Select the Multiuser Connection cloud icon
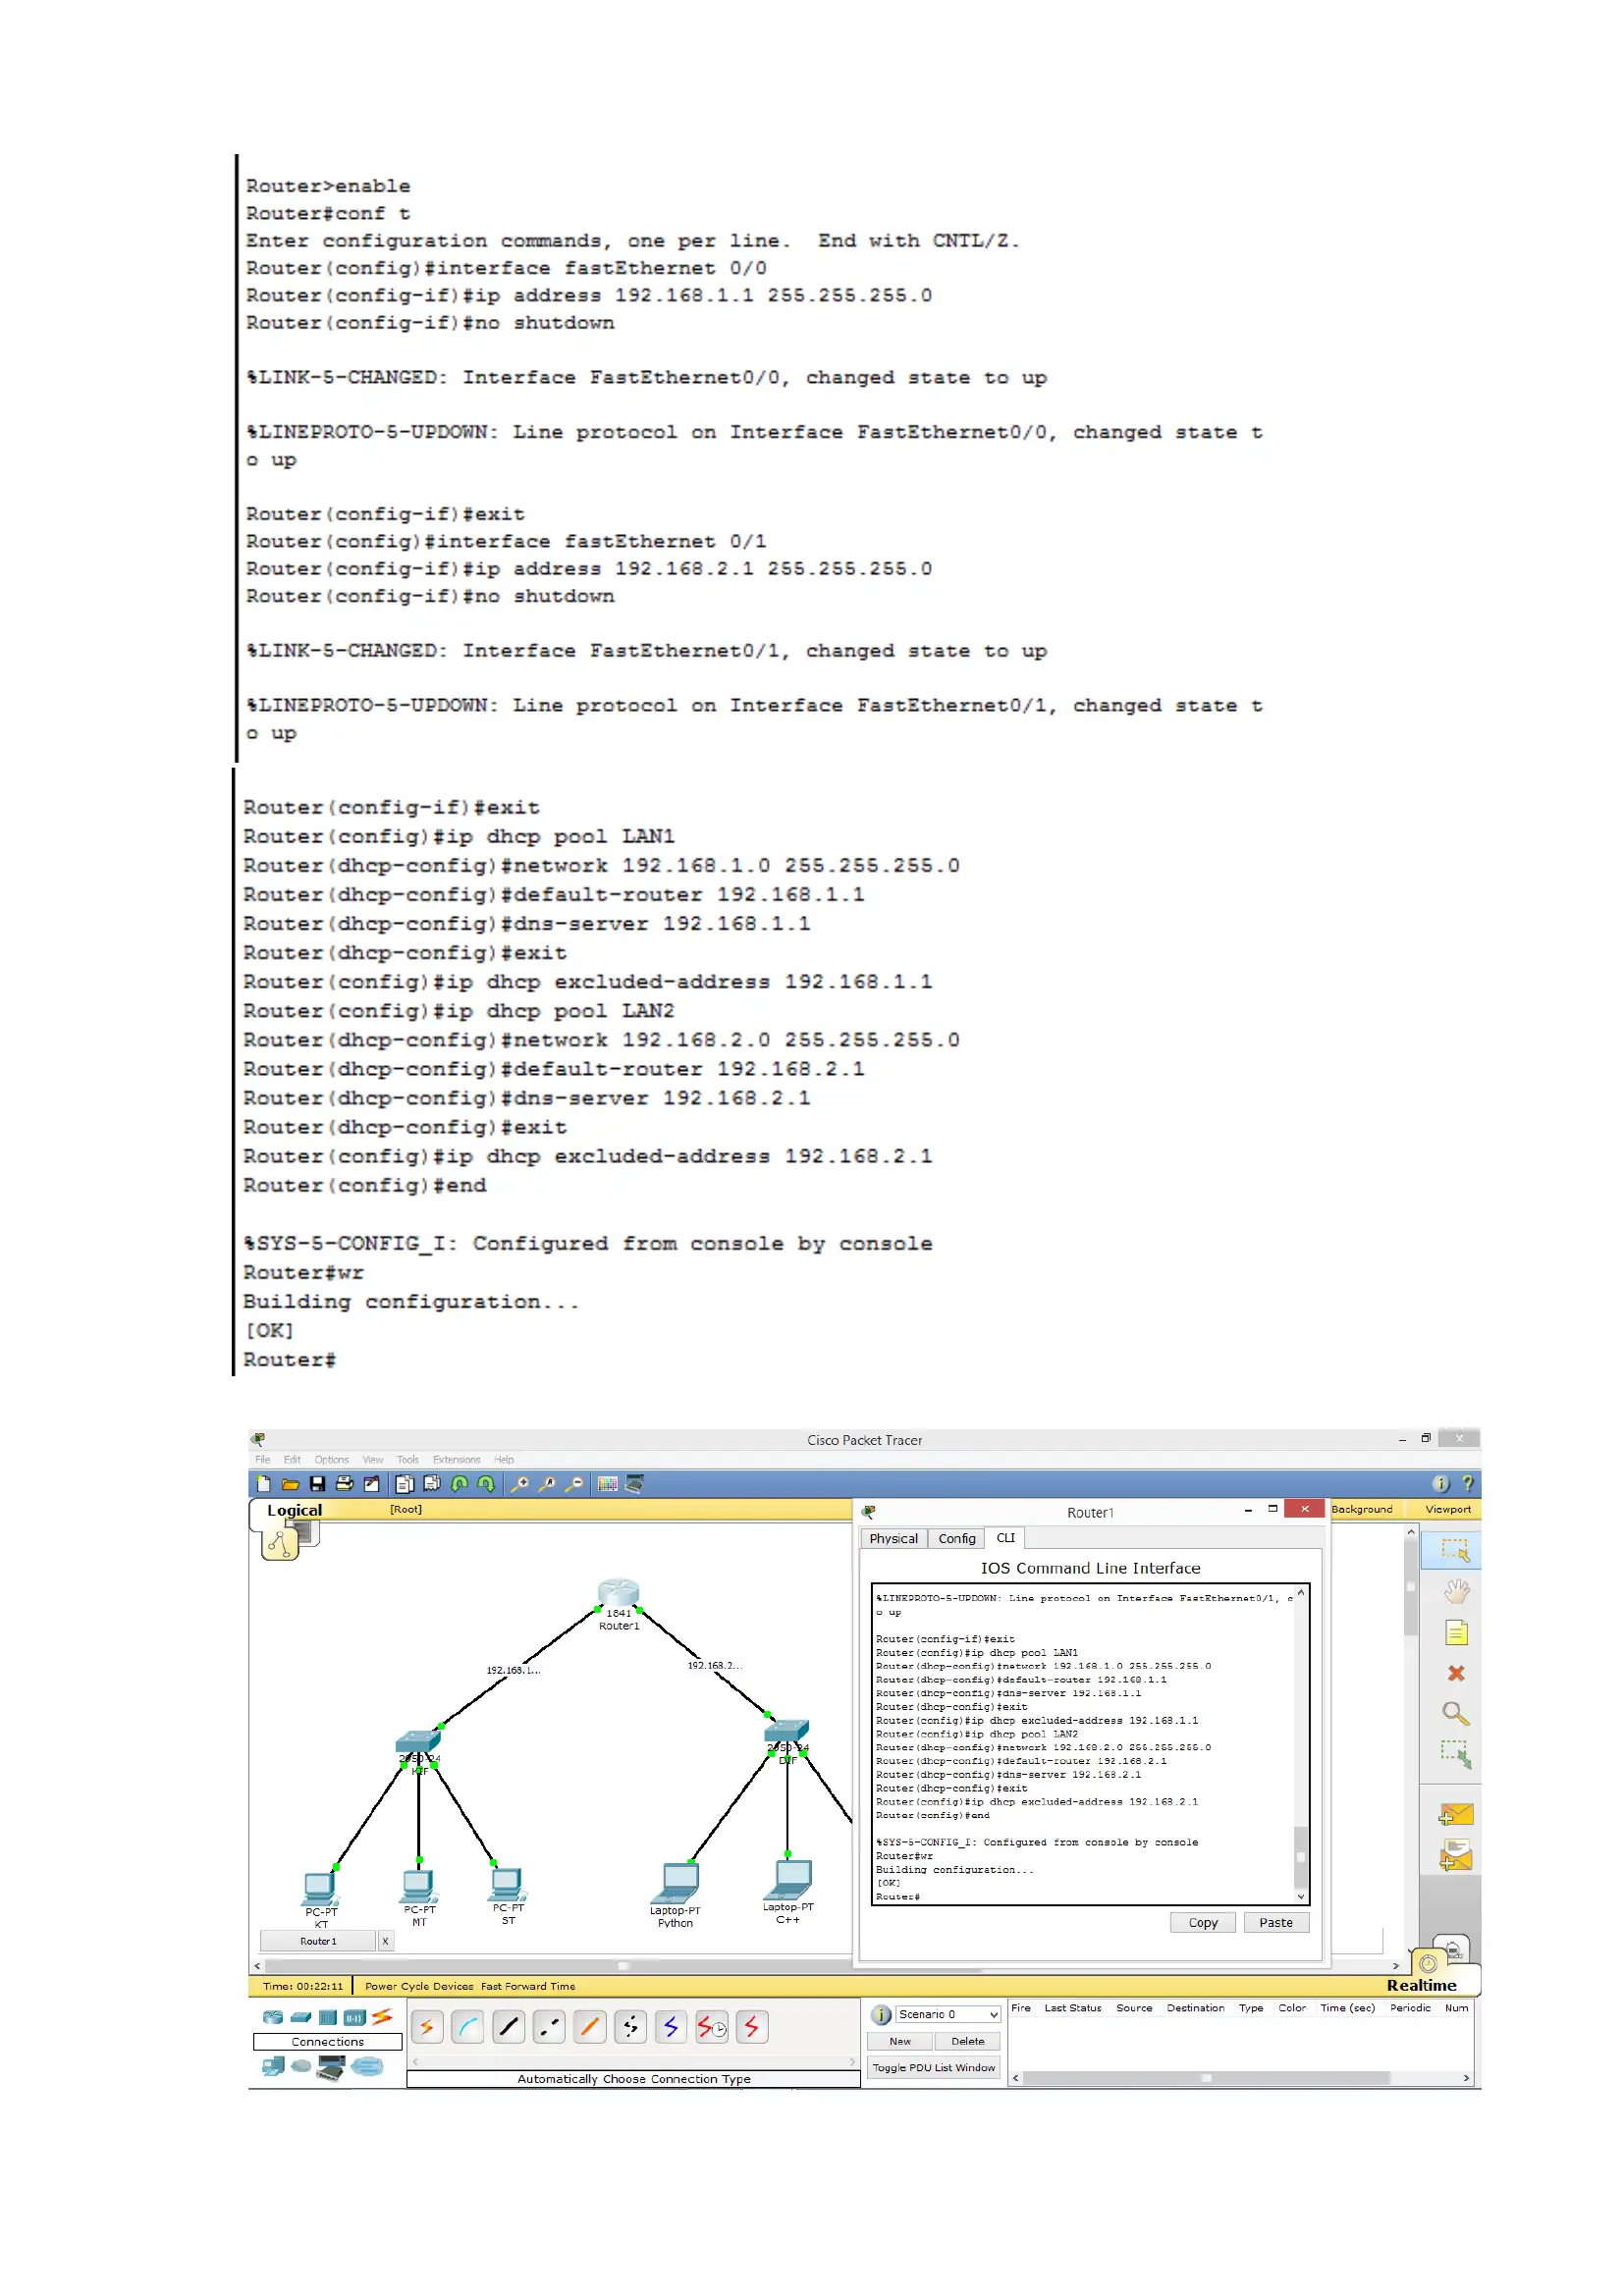The image size is (1624, 2296). click(x=367, y=2066)
